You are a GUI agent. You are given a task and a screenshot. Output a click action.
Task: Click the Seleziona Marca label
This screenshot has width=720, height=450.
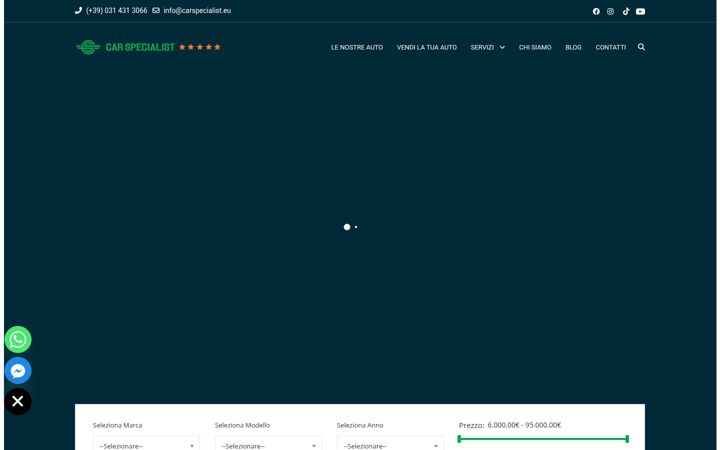click(117, 425)
